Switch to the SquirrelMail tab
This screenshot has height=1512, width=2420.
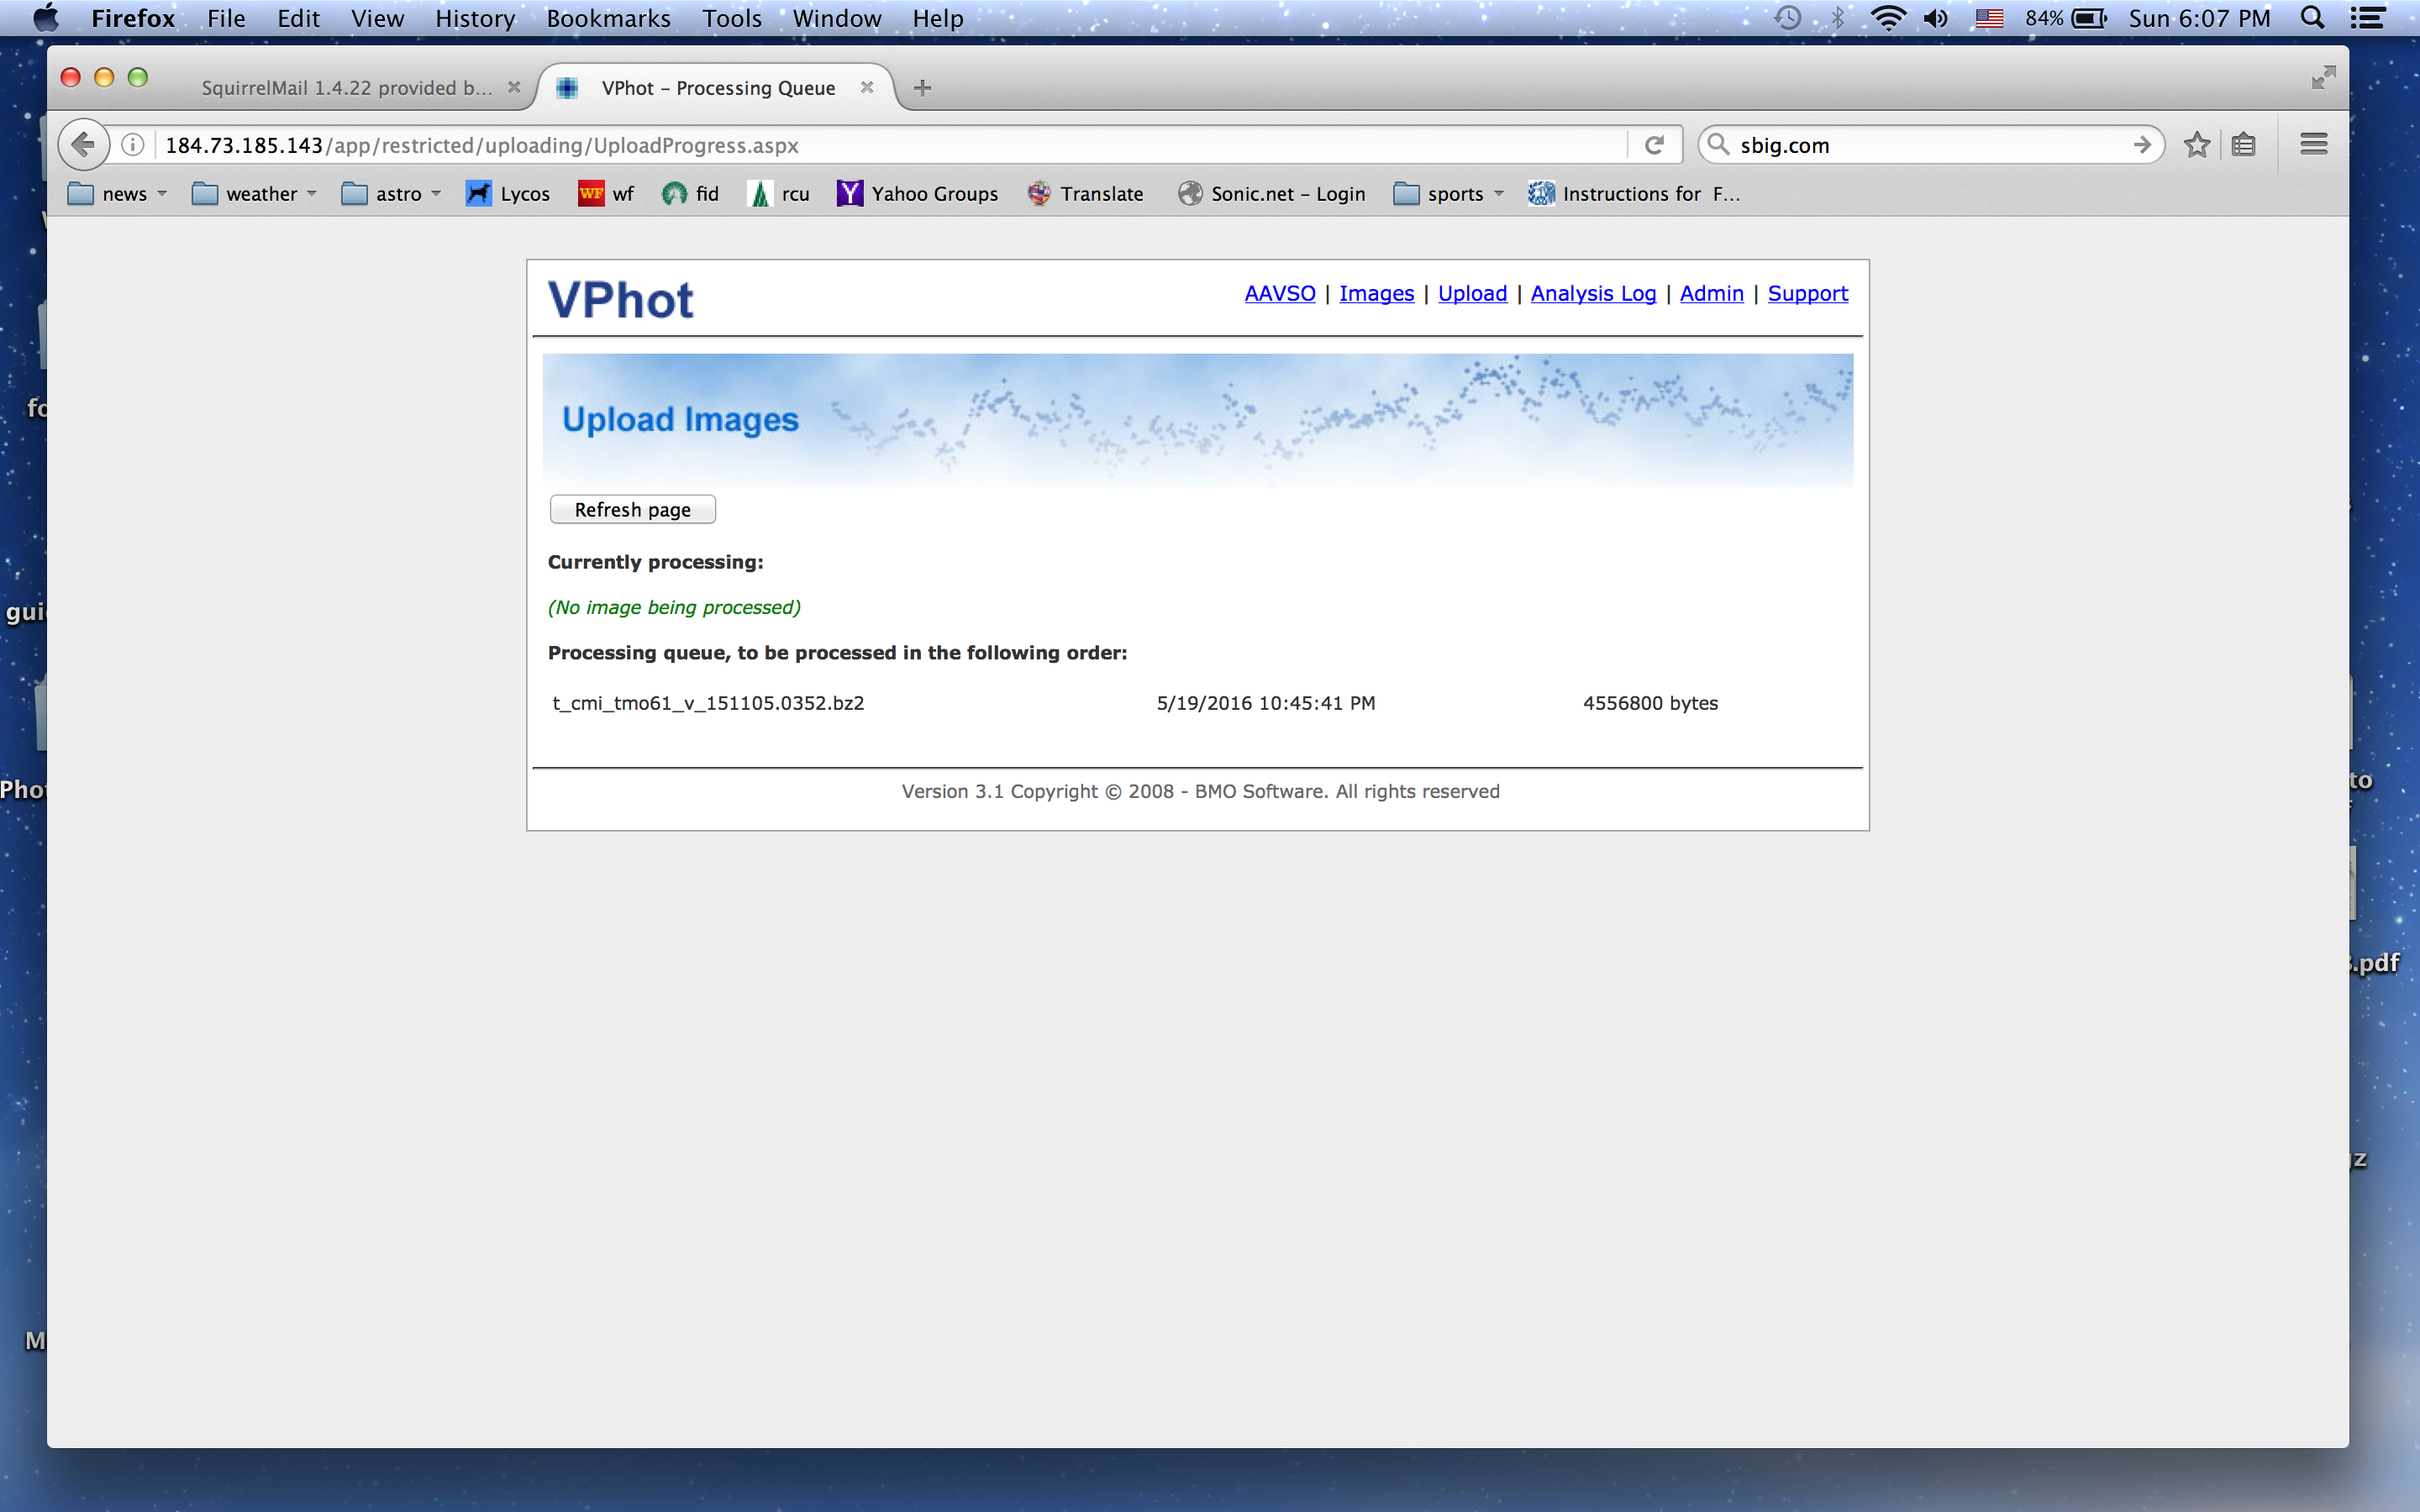click(x=346, y=88)
